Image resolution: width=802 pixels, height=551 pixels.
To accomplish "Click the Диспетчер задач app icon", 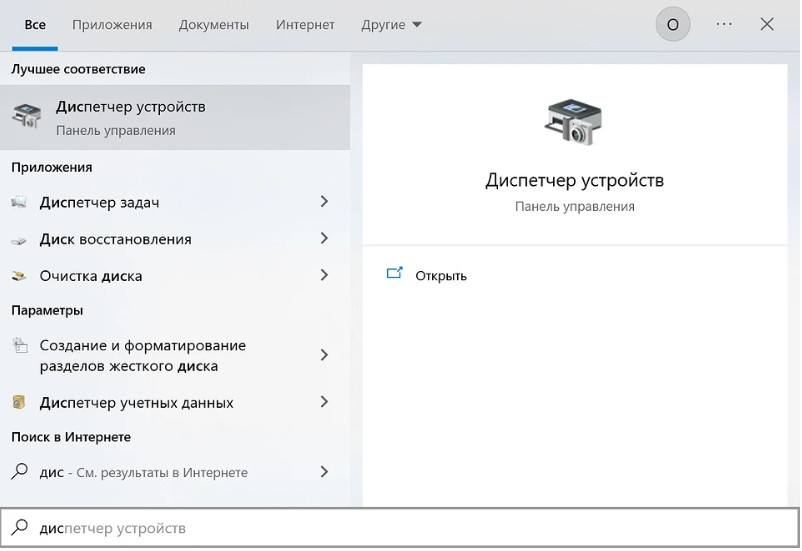I will tap(20, 203).
